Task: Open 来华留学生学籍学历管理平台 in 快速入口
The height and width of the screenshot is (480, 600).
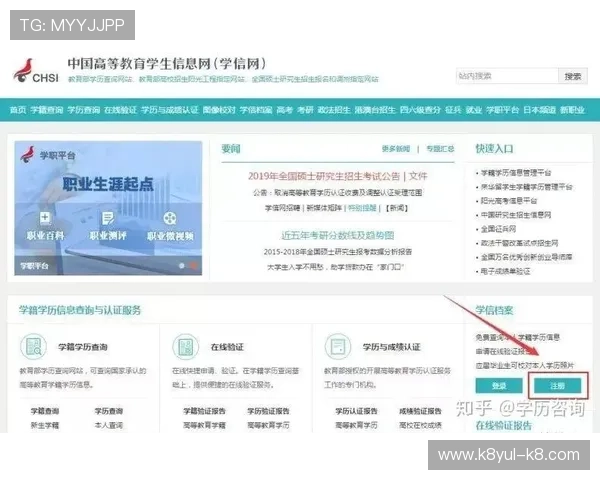Action: 527,187
